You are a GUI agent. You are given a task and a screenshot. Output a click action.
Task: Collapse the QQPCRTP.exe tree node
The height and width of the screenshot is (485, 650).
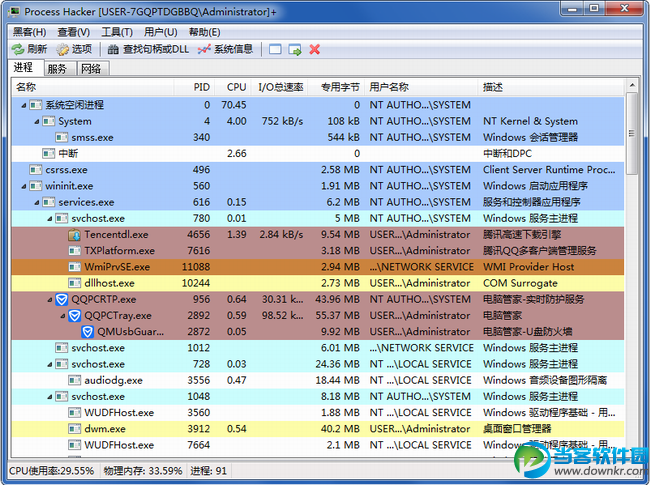click(x=50, y=300)
